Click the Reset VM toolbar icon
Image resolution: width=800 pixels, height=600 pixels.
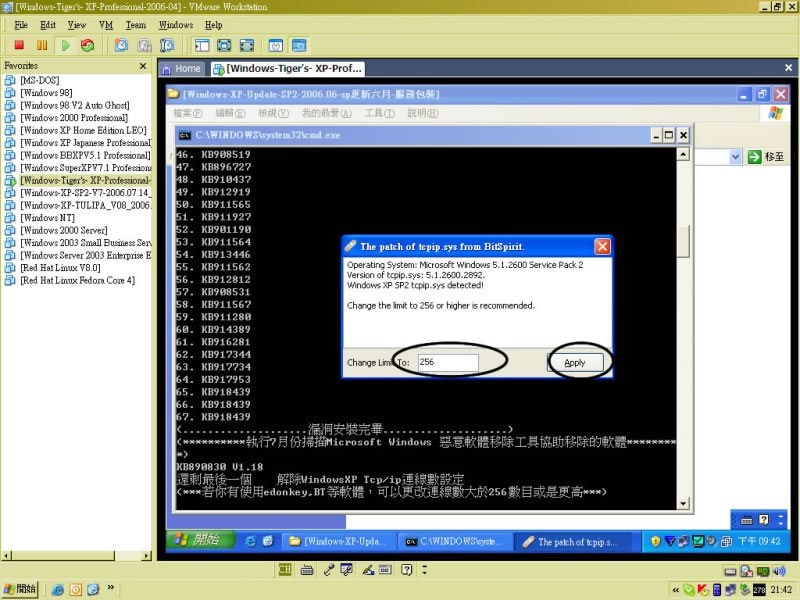(x=88, y=45)
